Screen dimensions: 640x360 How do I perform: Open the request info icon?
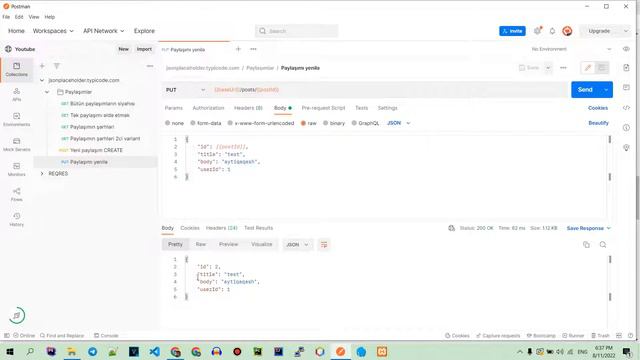[626, 127]
